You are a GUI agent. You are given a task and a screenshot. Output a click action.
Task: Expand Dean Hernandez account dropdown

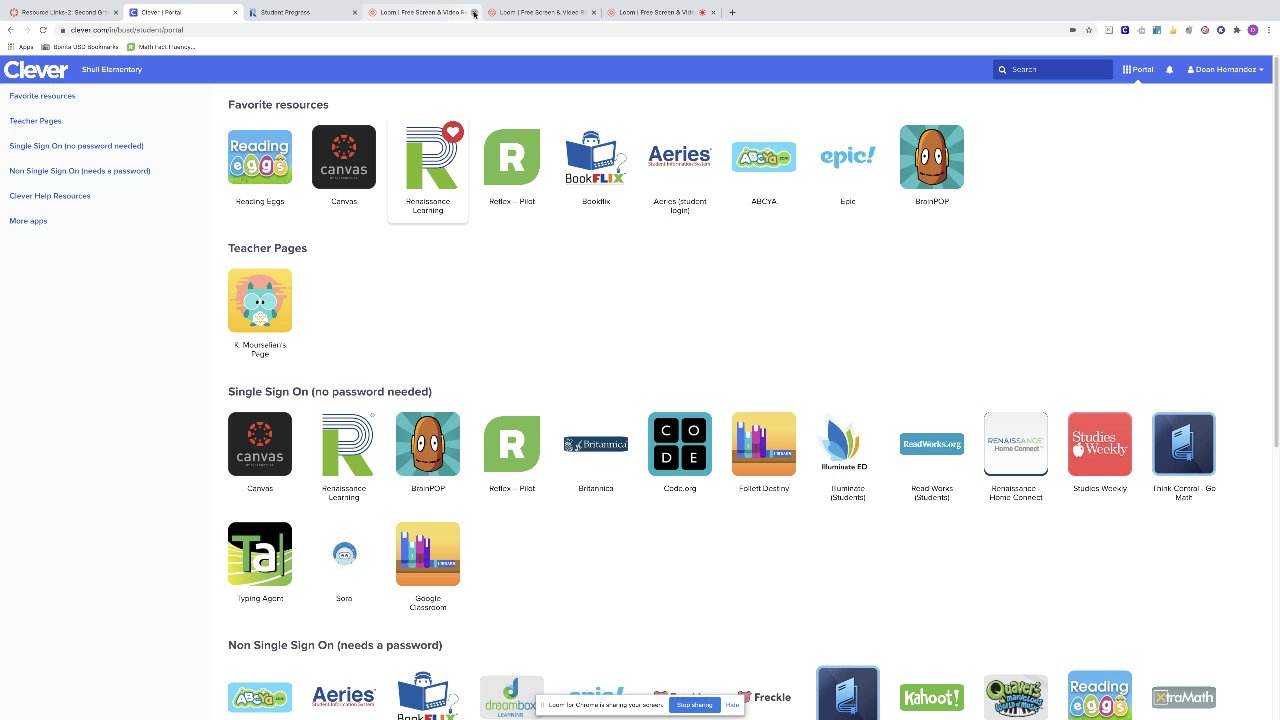[1225, 69]
